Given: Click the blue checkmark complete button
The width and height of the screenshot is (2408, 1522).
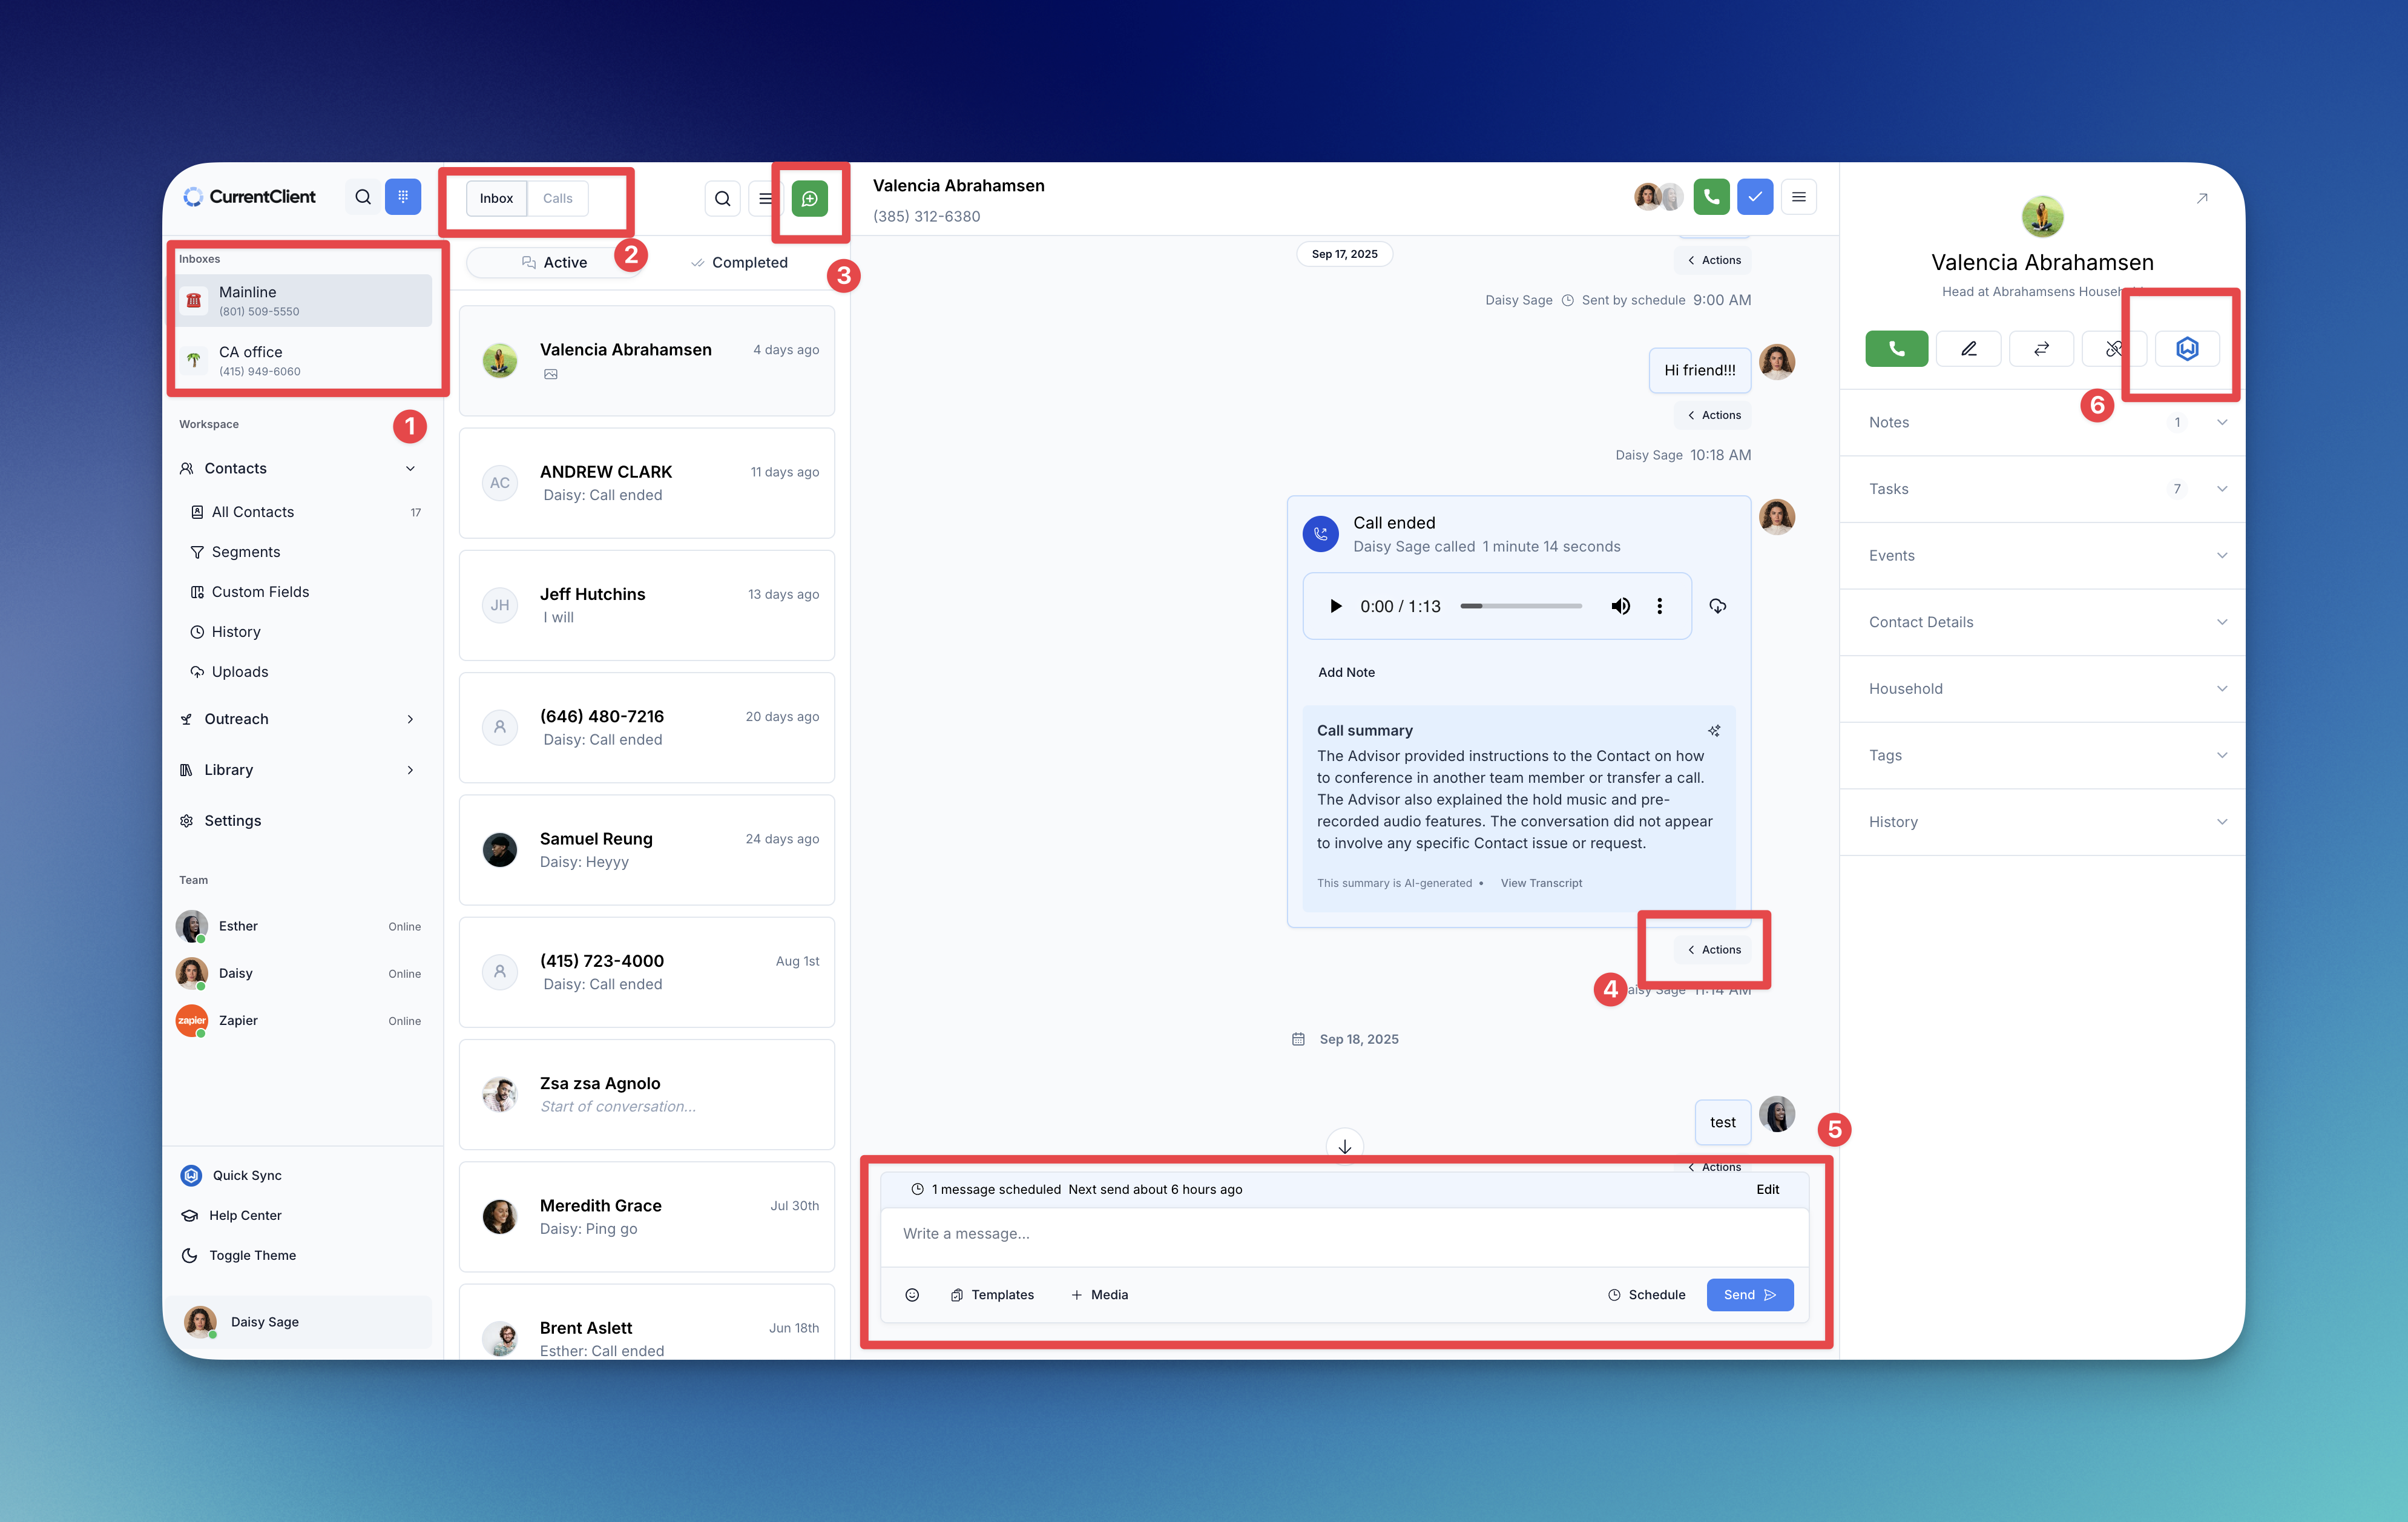Looking at the screenshot, I should (1755, 196).
